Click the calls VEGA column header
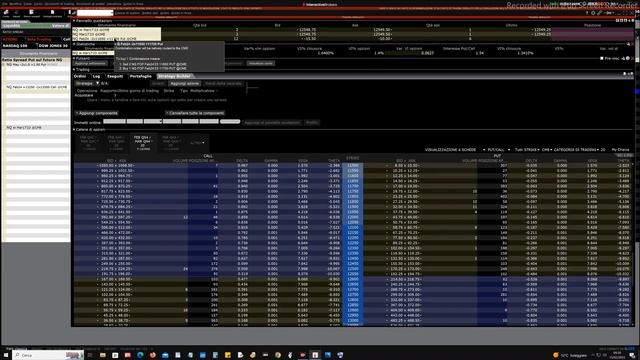 (x=302, y=160)
